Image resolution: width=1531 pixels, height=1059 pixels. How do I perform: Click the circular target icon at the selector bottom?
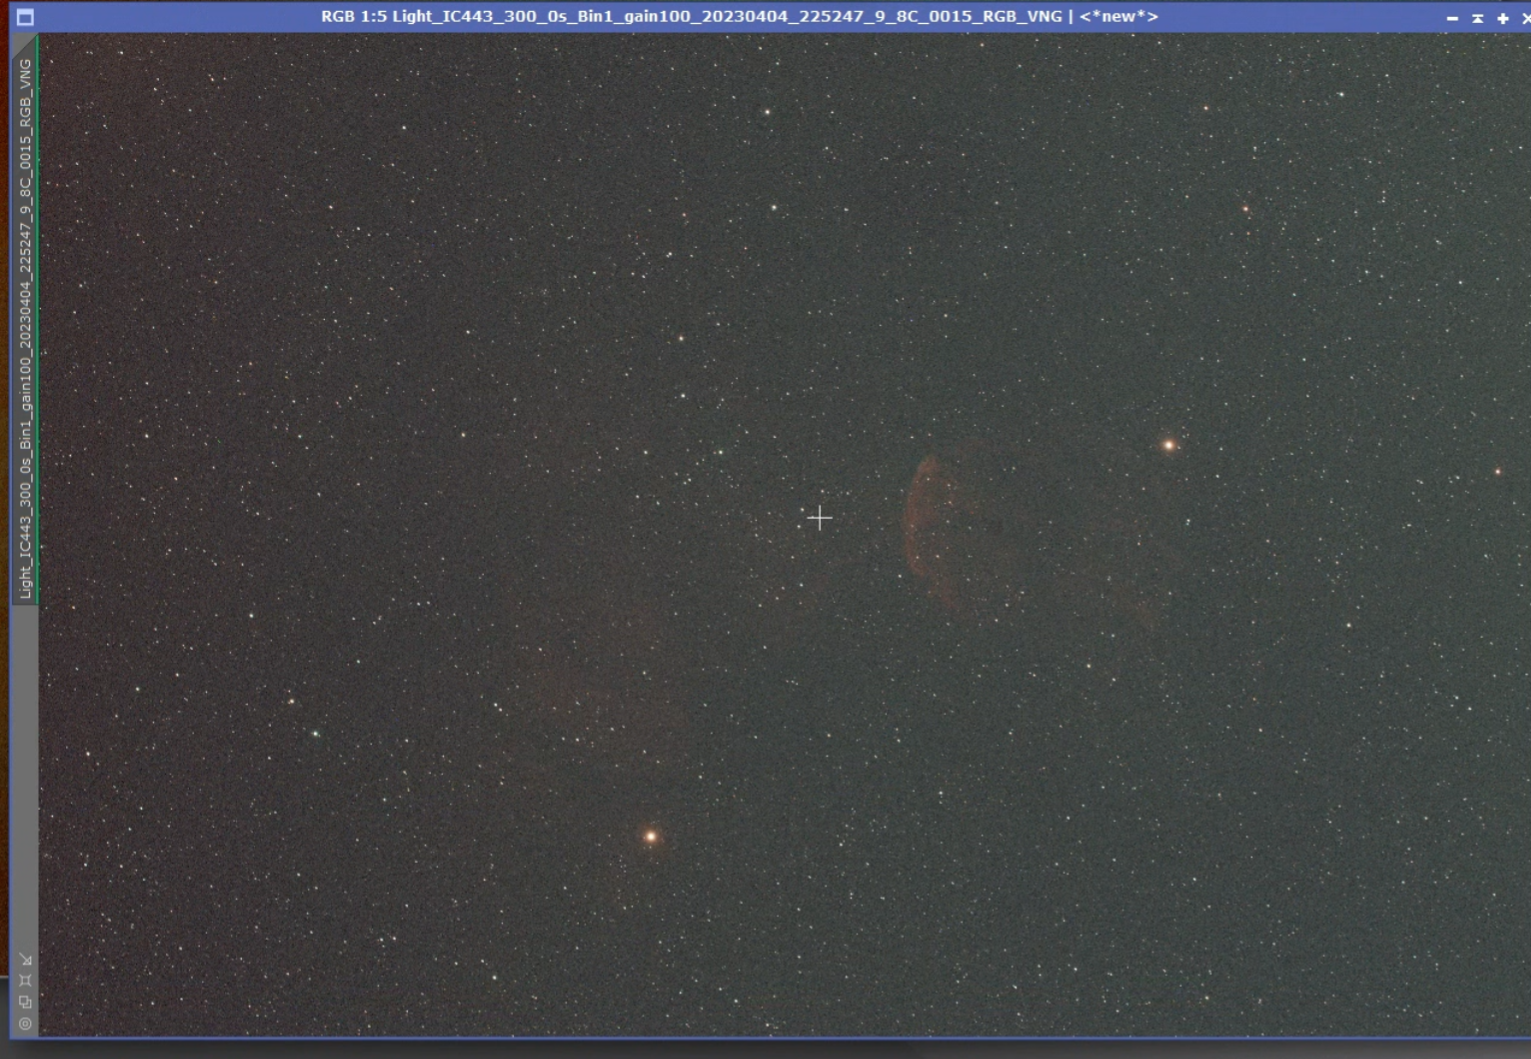[x=25, y=1023]
